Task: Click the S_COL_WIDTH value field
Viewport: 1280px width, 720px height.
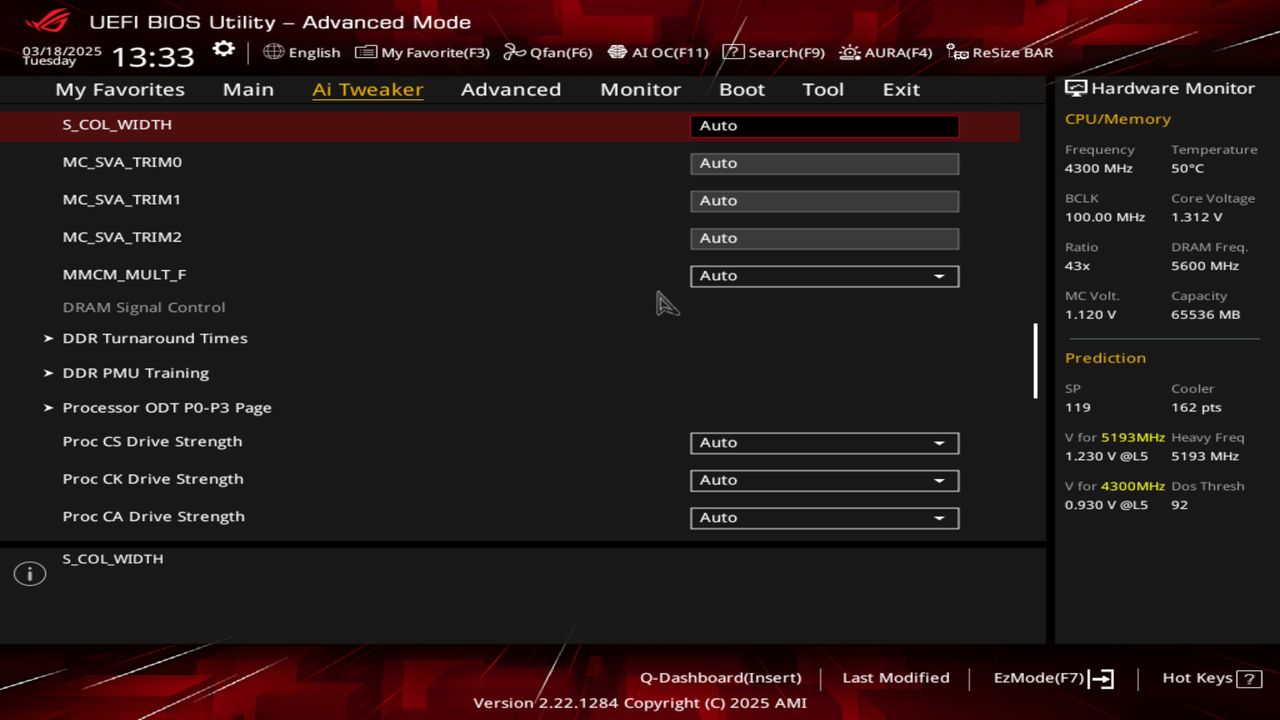Action: pos(825,126)
